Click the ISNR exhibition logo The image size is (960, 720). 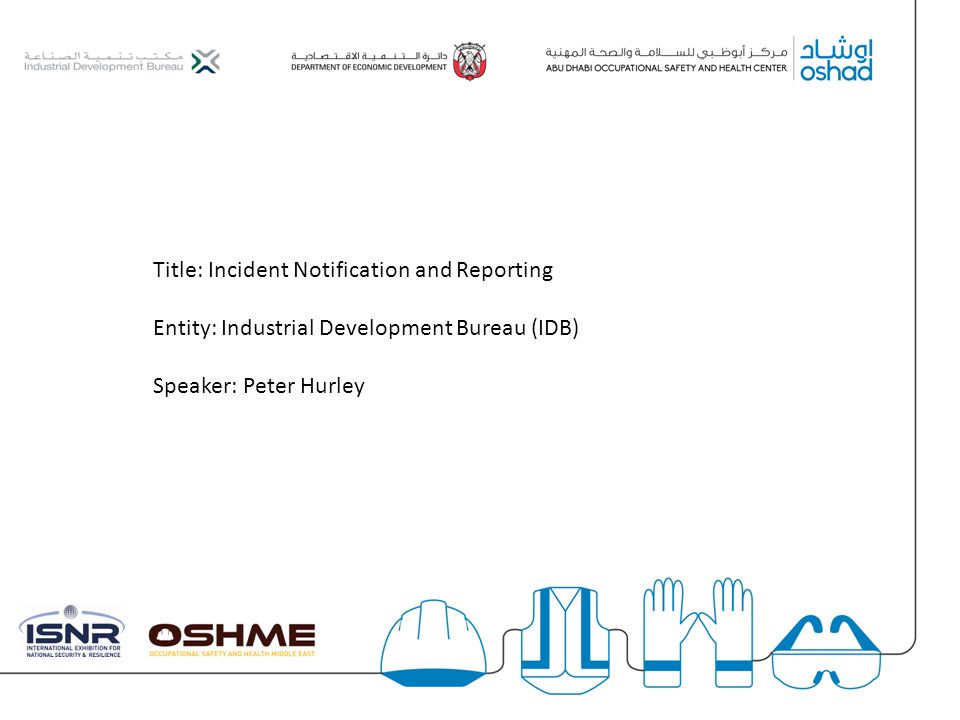coord(72,632)
